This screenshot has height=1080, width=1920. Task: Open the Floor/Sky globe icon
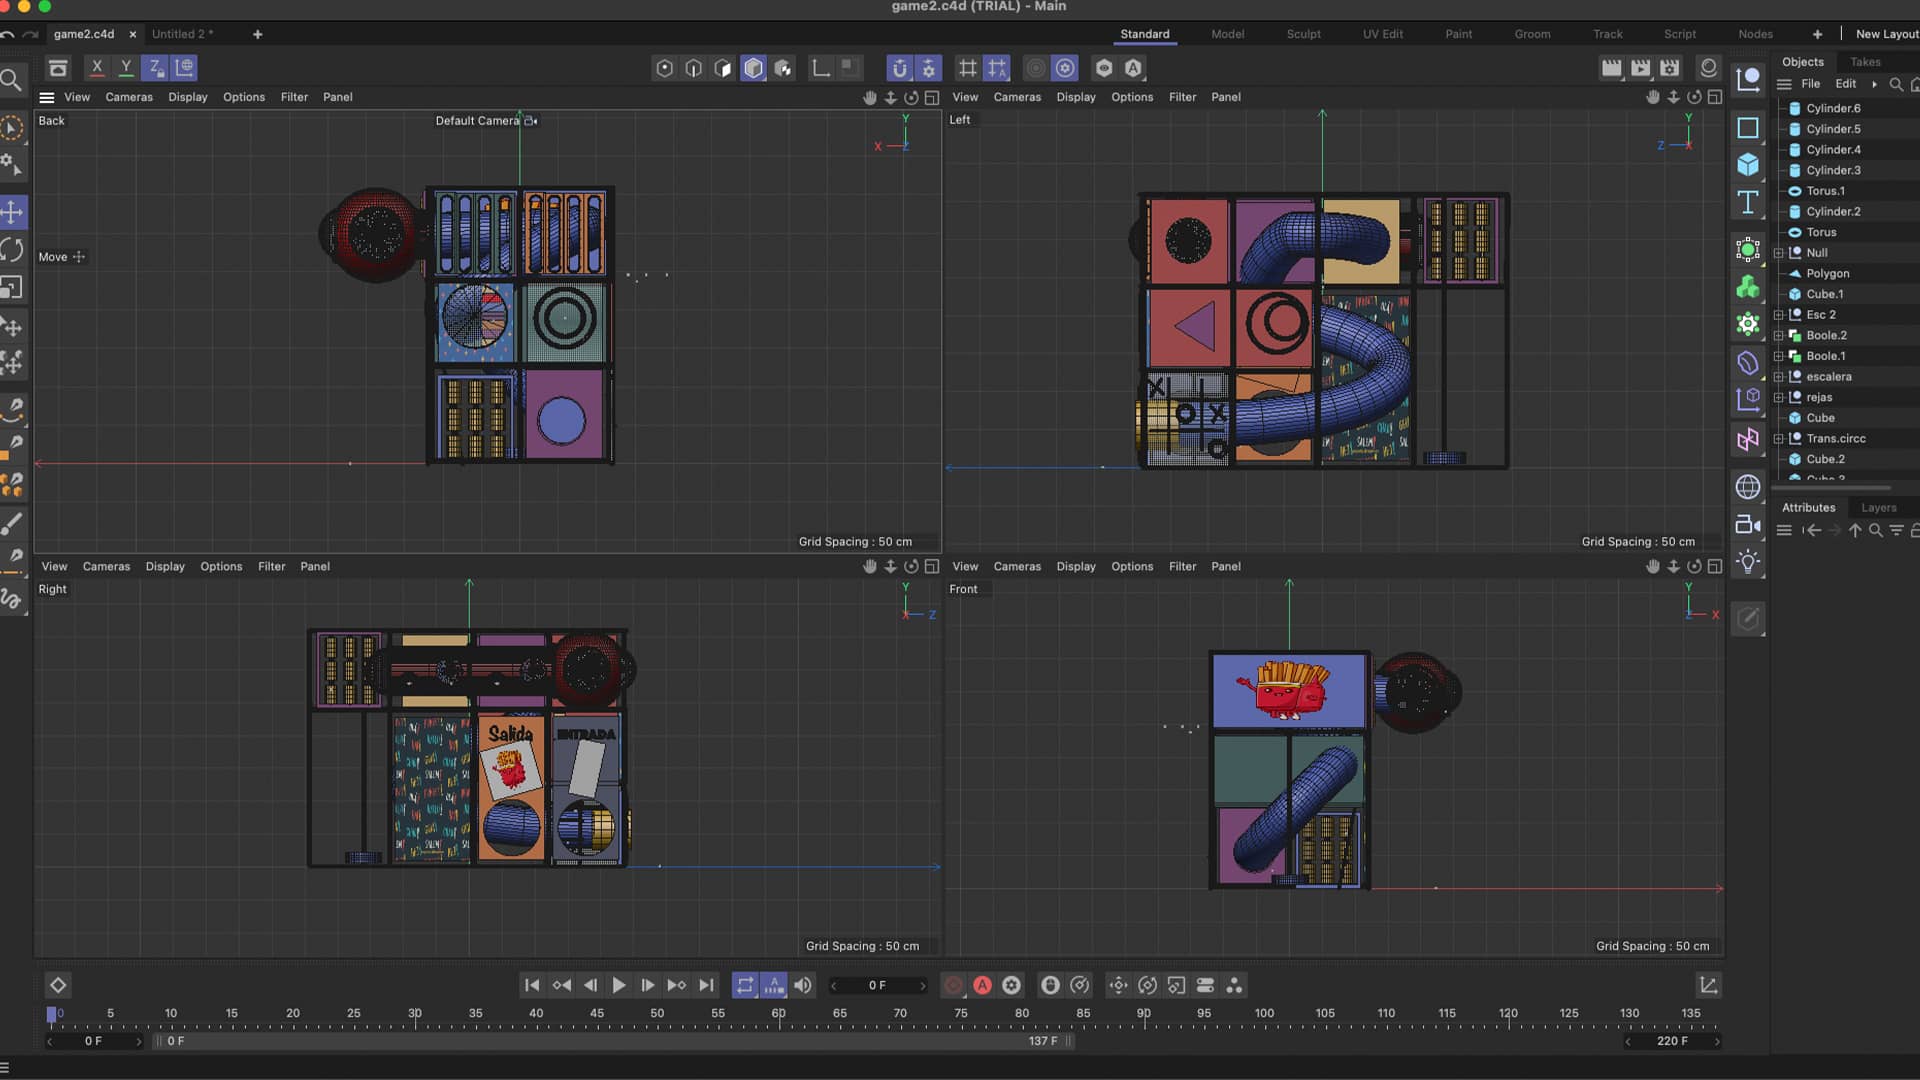pos(1748,487)
